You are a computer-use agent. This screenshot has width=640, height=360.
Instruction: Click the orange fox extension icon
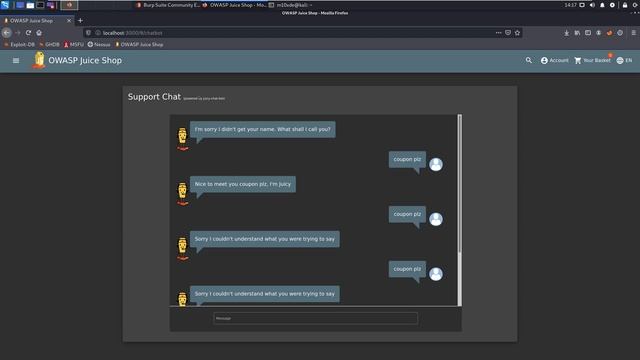609,33
